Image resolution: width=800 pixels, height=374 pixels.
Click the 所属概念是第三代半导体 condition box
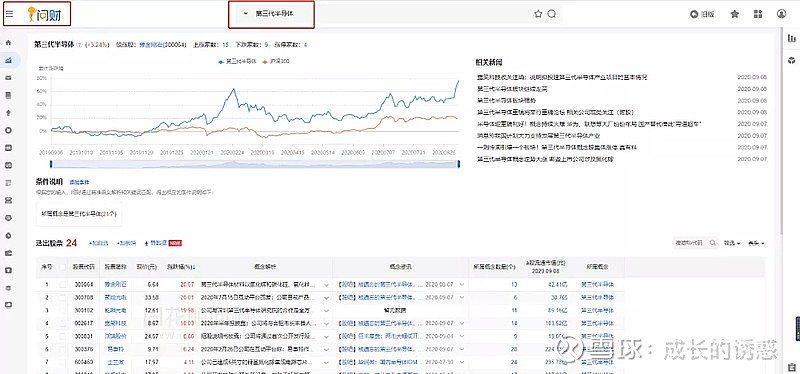click(x=79, y=214)
